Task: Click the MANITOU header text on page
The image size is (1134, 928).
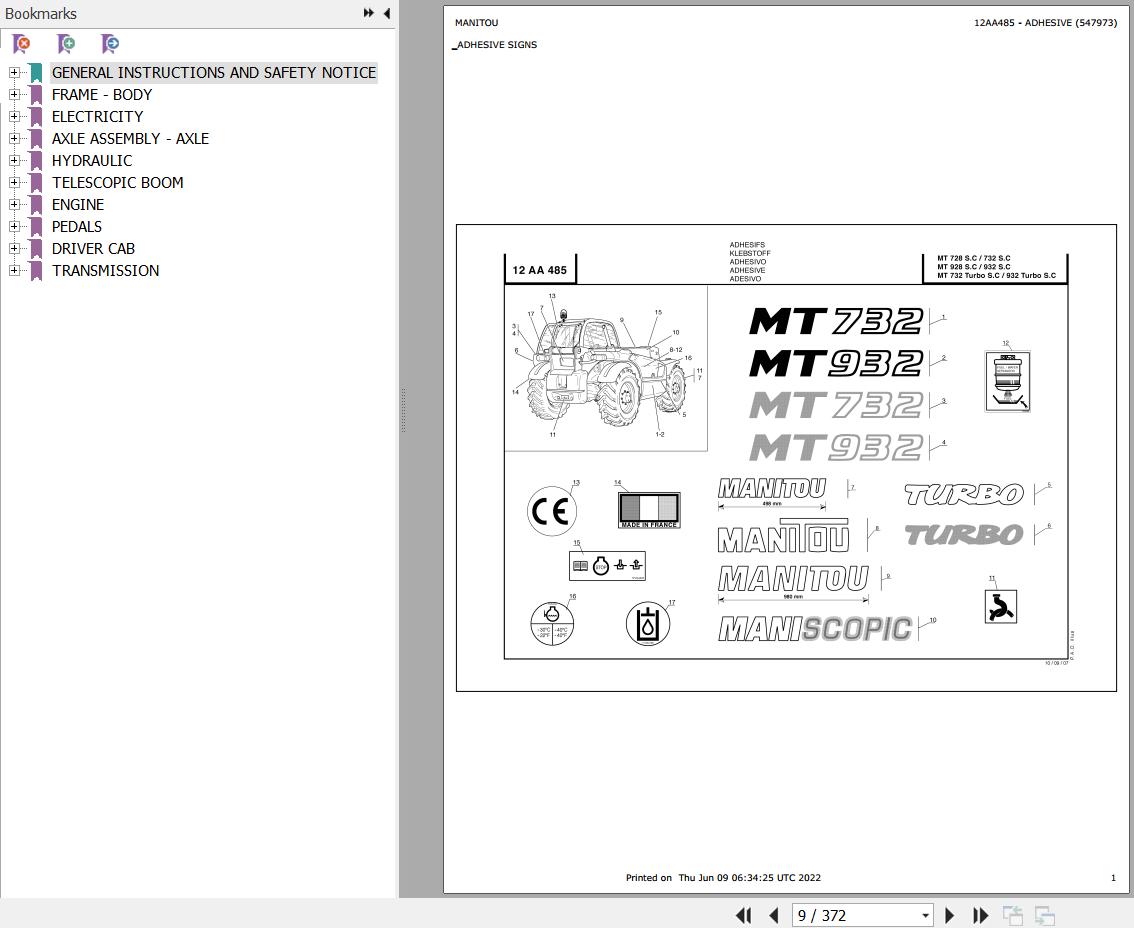Action: 477,23
